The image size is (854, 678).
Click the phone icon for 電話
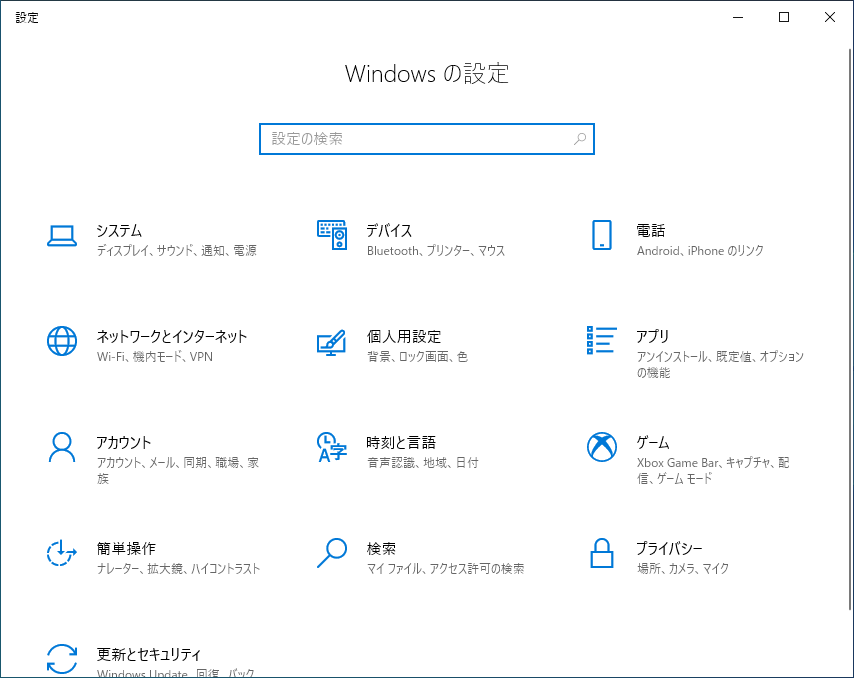602,235
